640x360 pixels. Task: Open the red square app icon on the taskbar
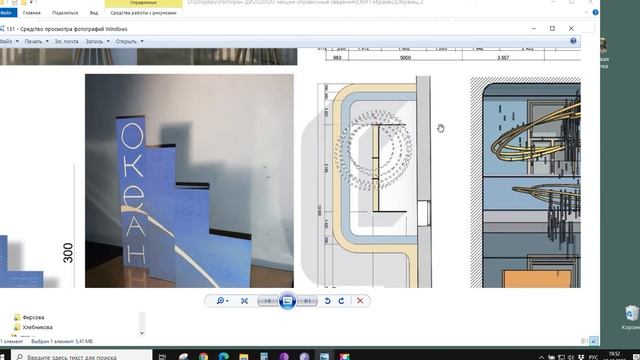345,356
